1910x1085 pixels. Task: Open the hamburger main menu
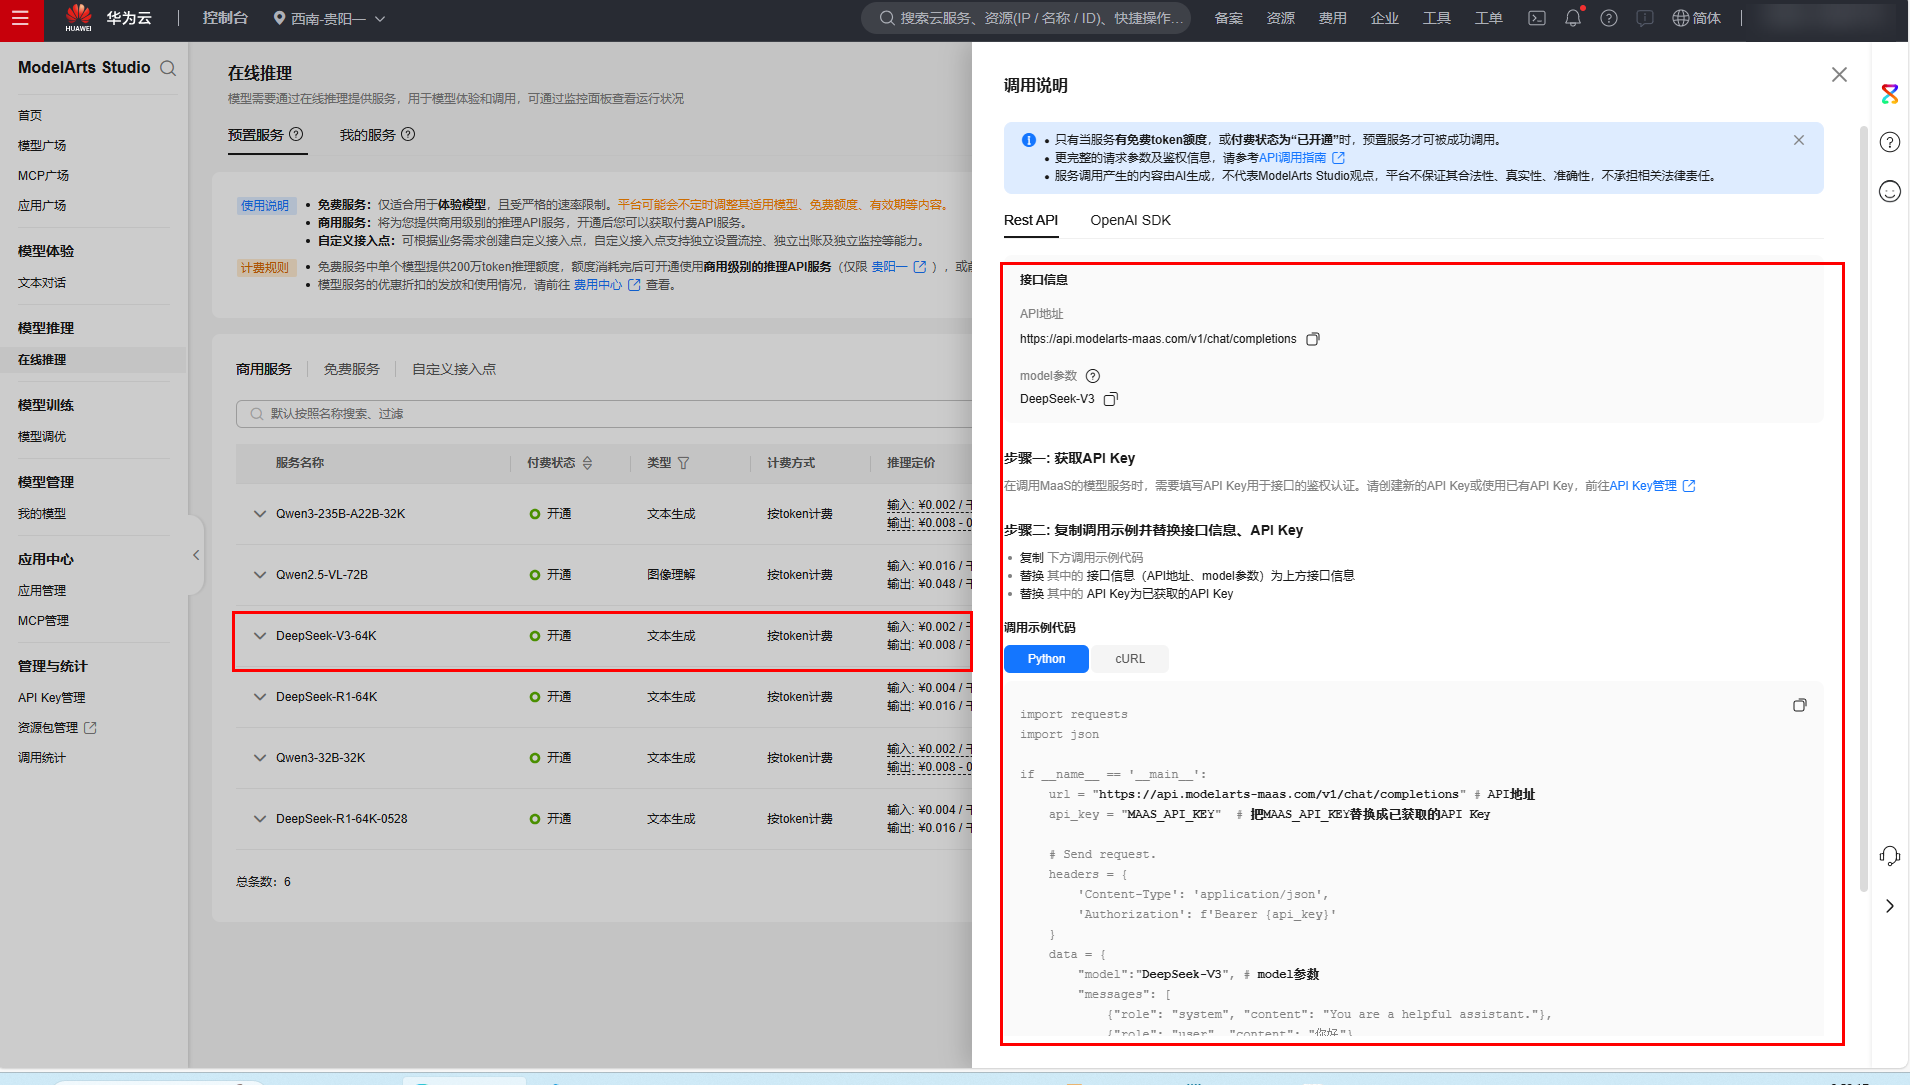click(20, 18)
